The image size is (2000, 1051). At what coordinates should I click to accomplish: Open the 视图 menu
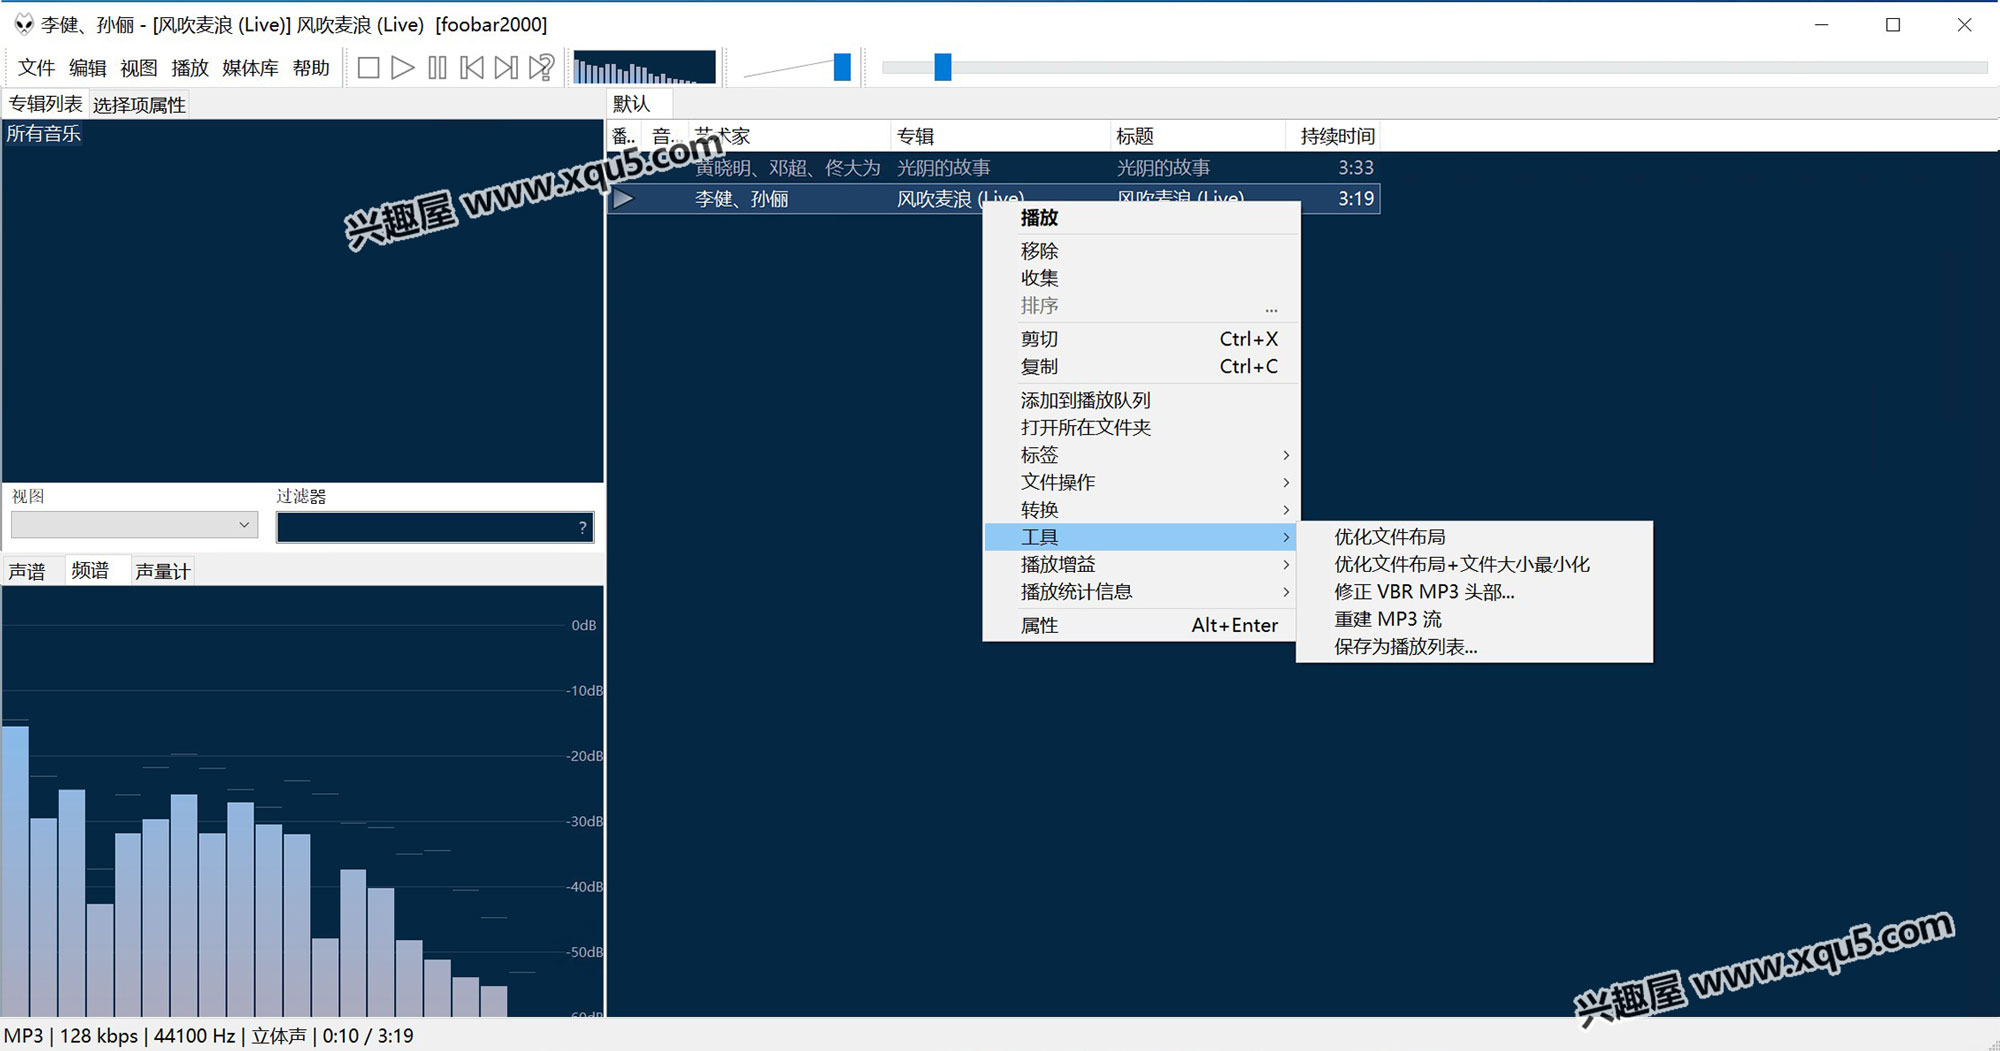[x=139, y=67]
